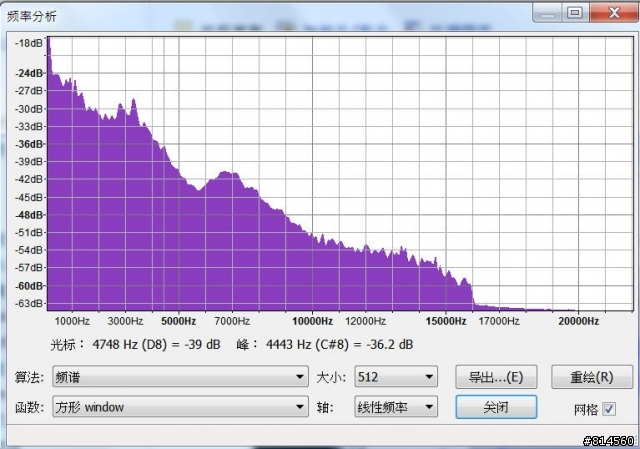Click the -48dB axis label
Image resolution: width=640 pixels, height=449 pixels.
[x=29, y=215]
